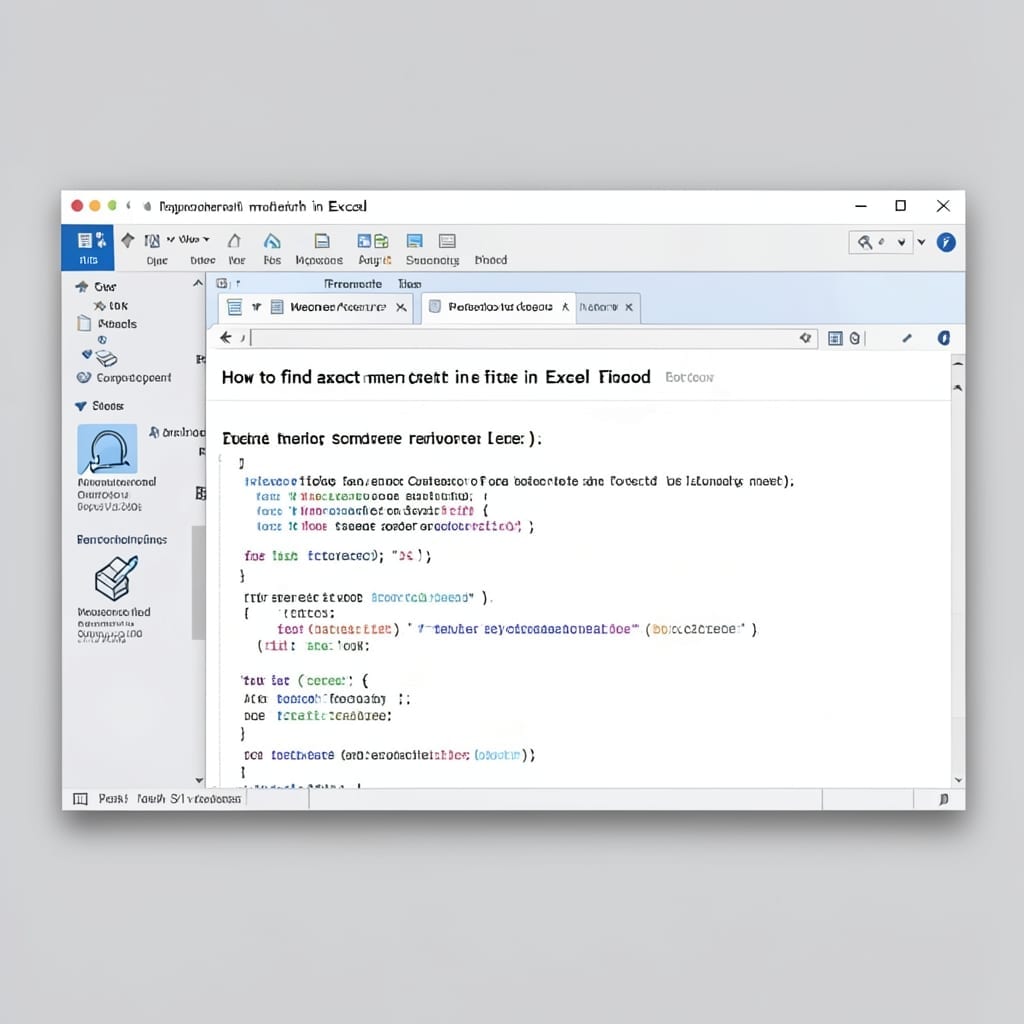Click the magnifier inside the ribbon search box

pyautogui.click(x=865, y=243)
